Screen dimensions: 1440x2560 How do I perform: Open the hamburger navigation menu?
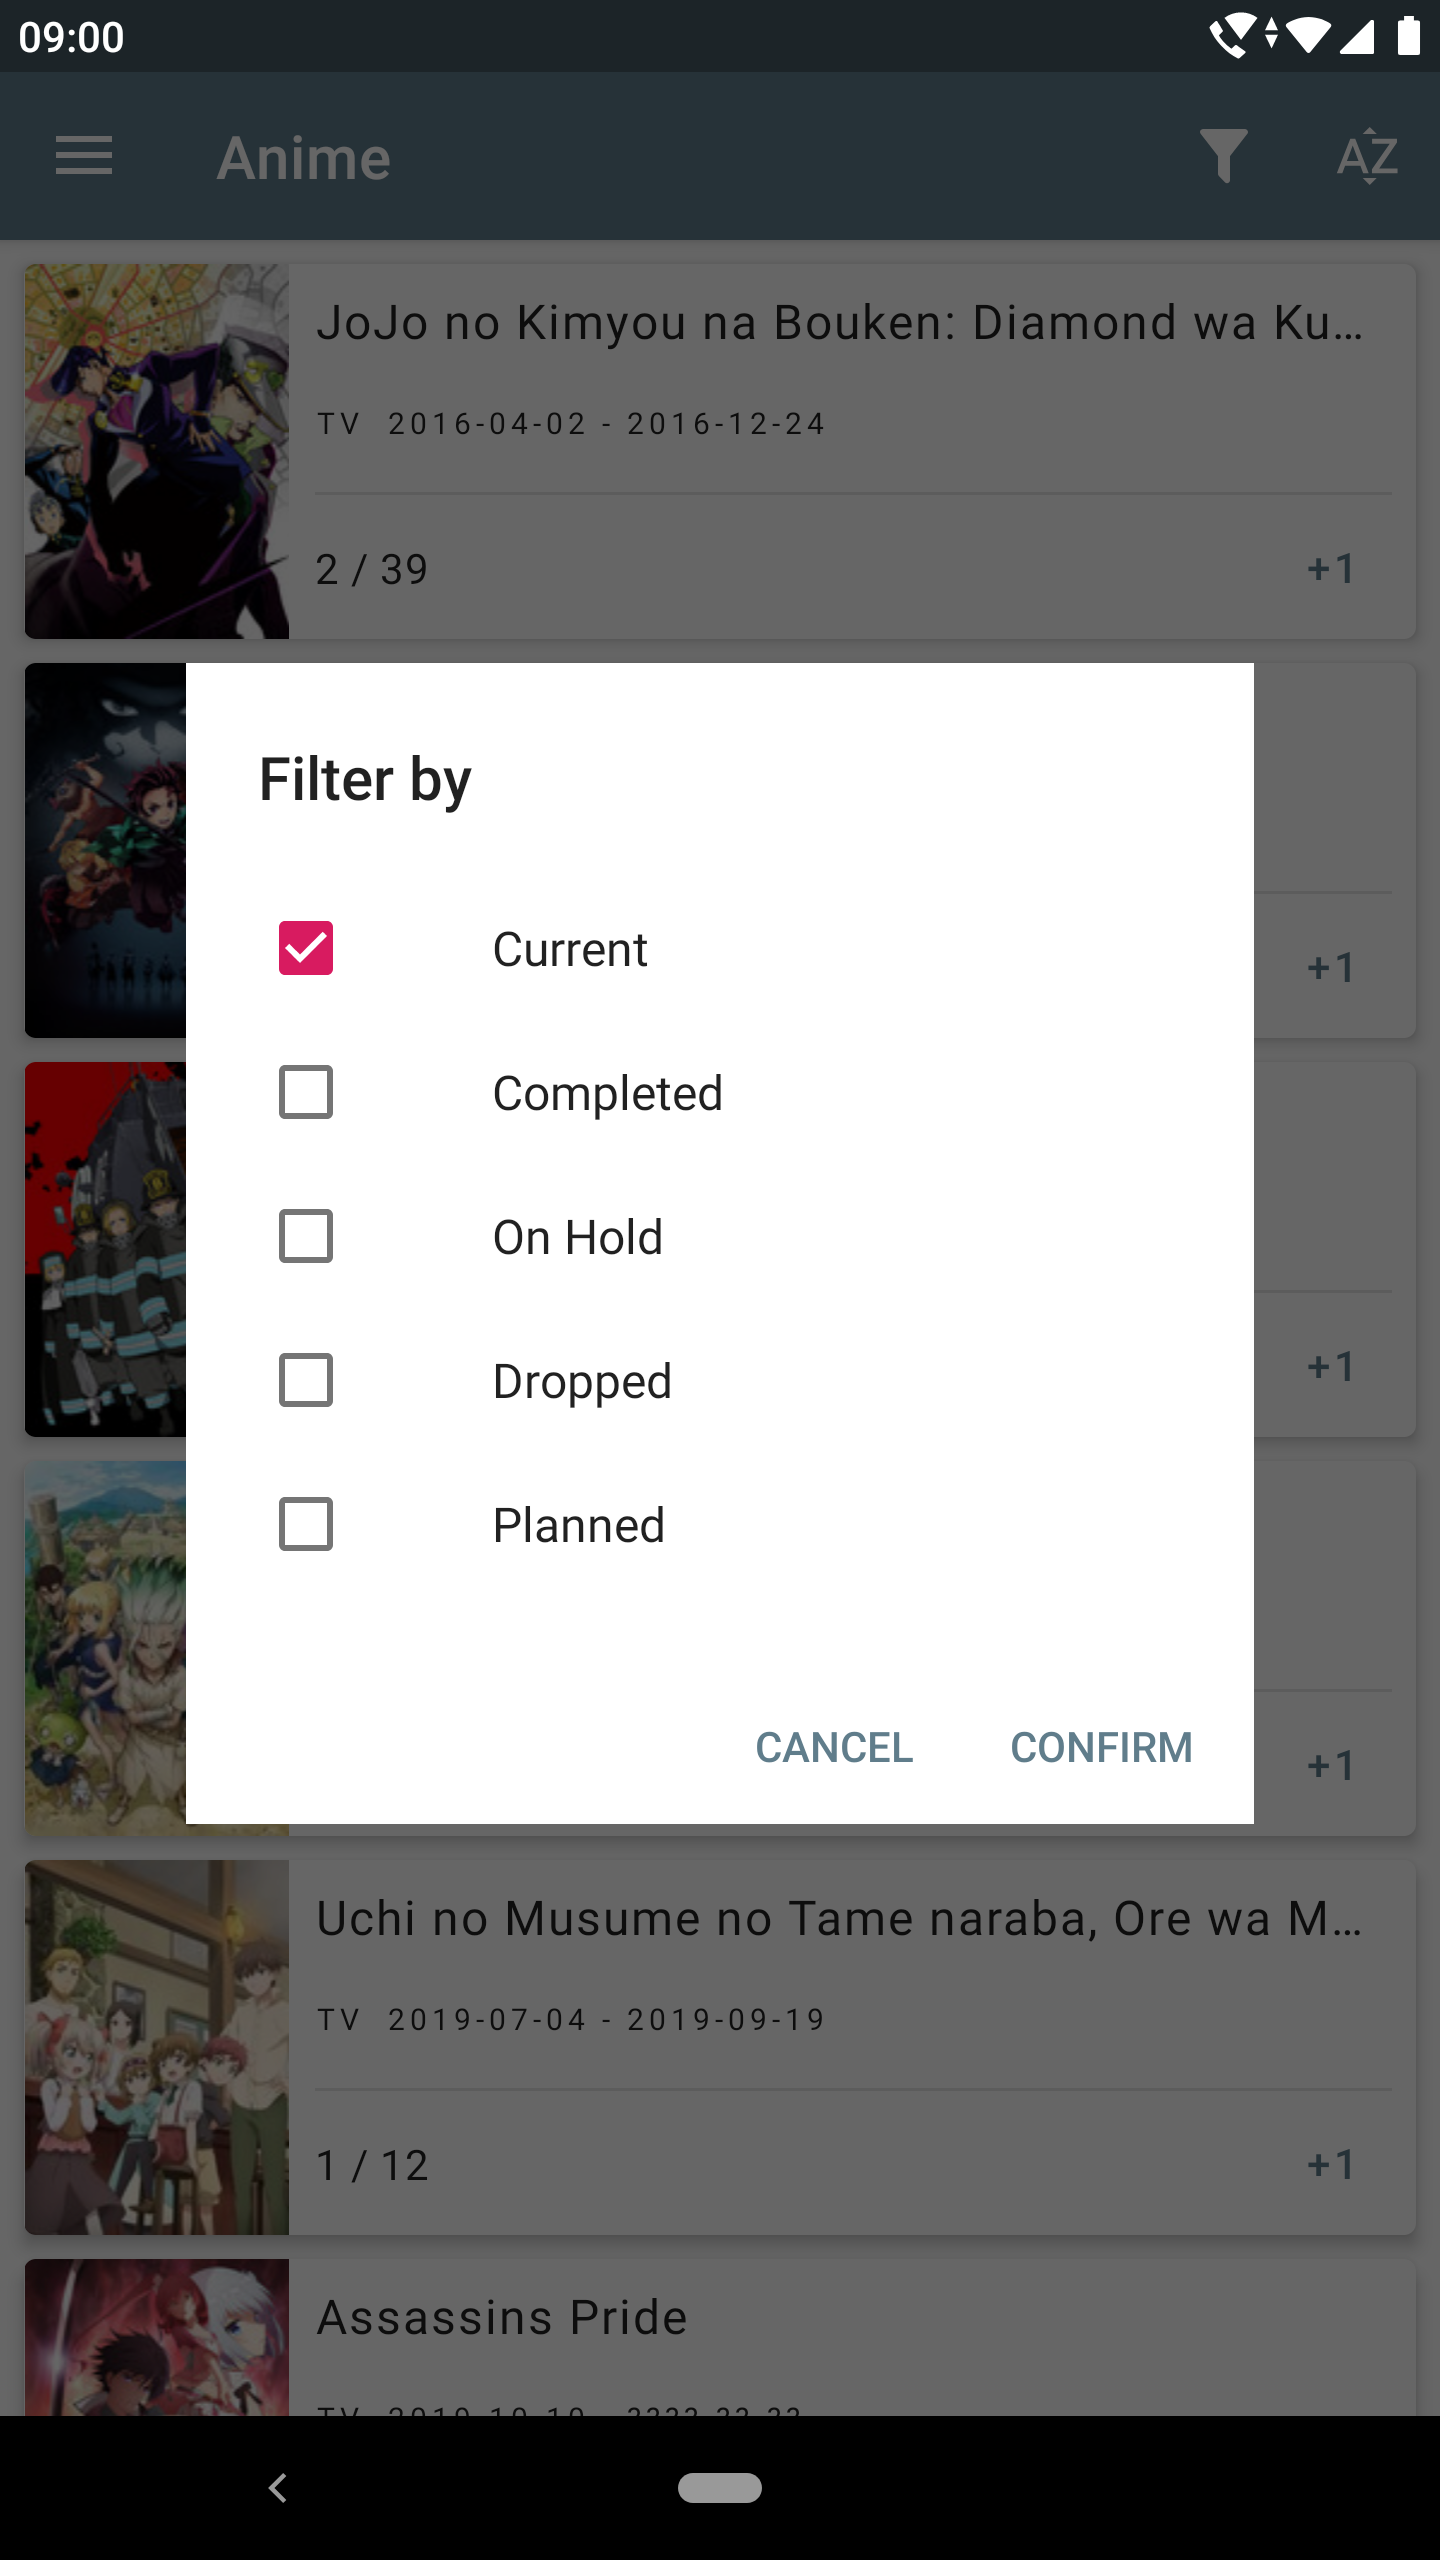pyautogui.click(x=84, y=157)
